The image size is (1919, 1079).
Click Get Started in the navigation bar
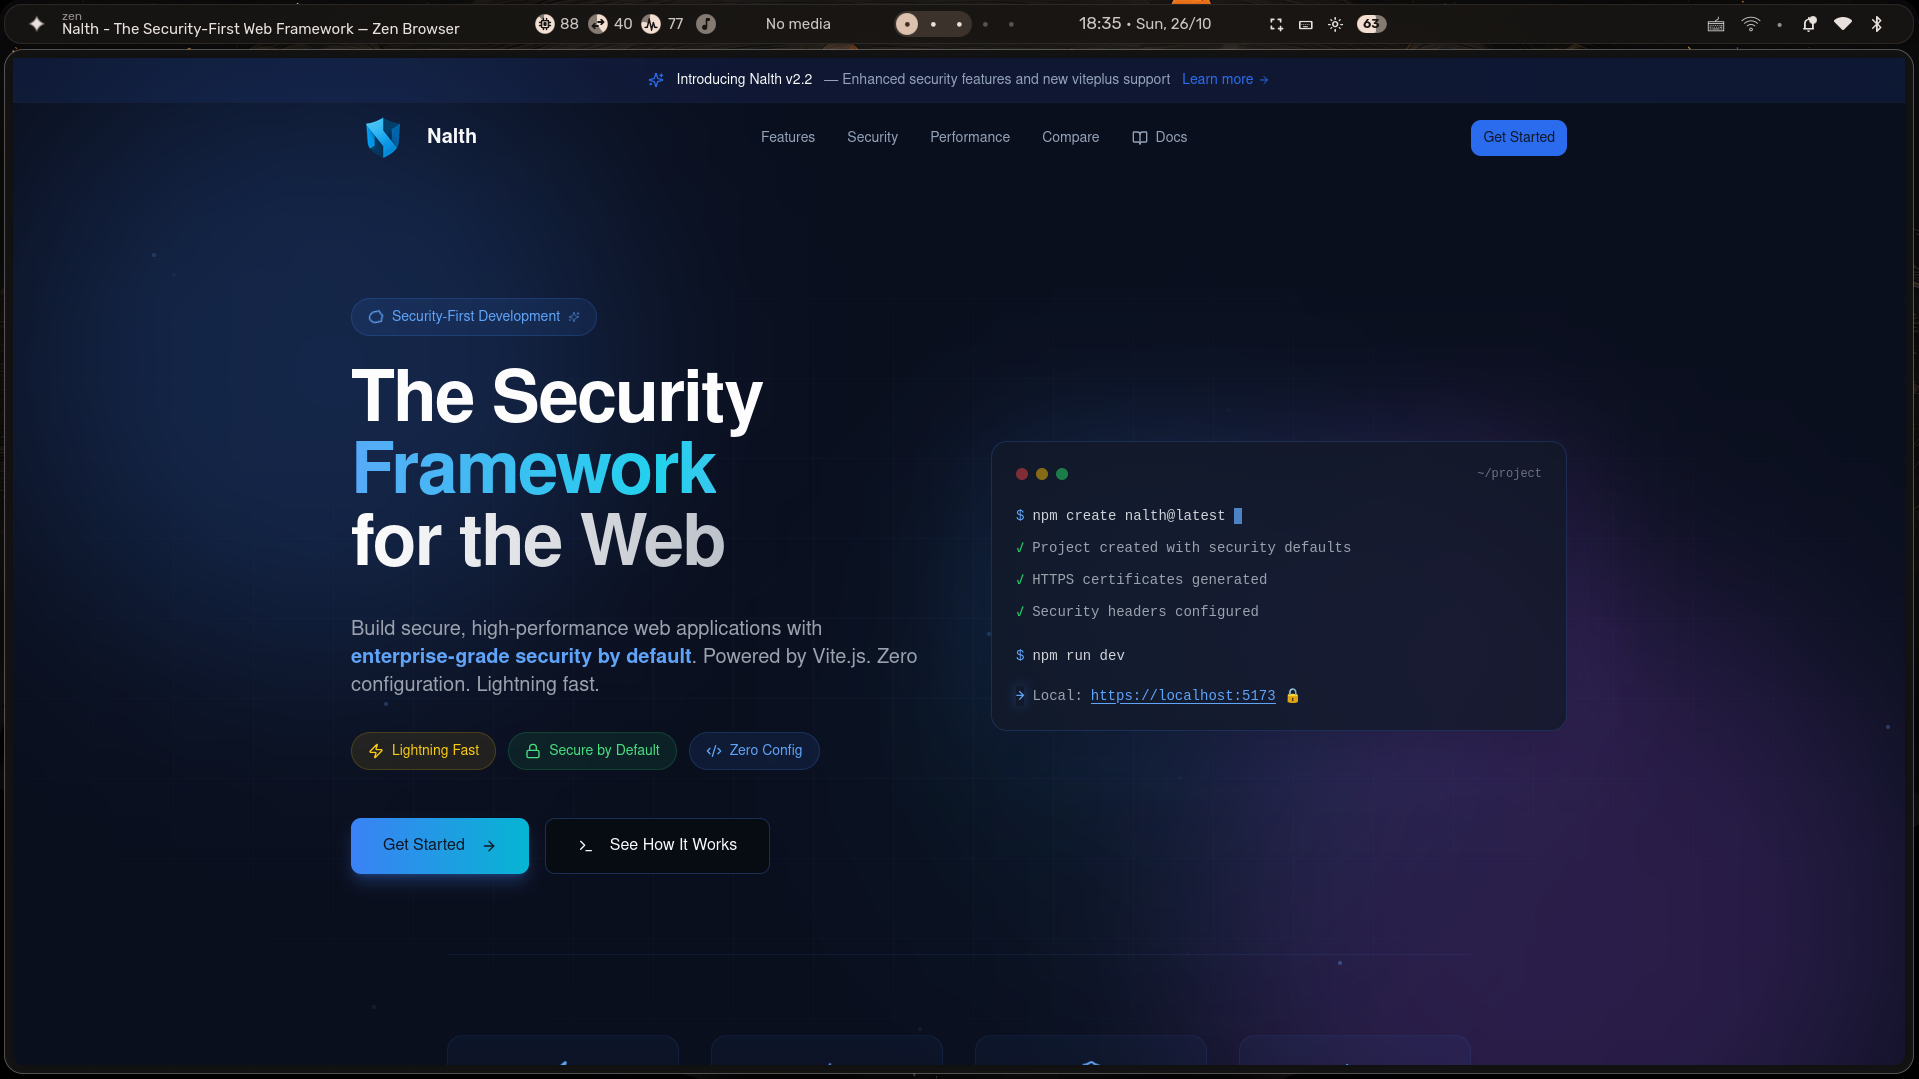1518,138
